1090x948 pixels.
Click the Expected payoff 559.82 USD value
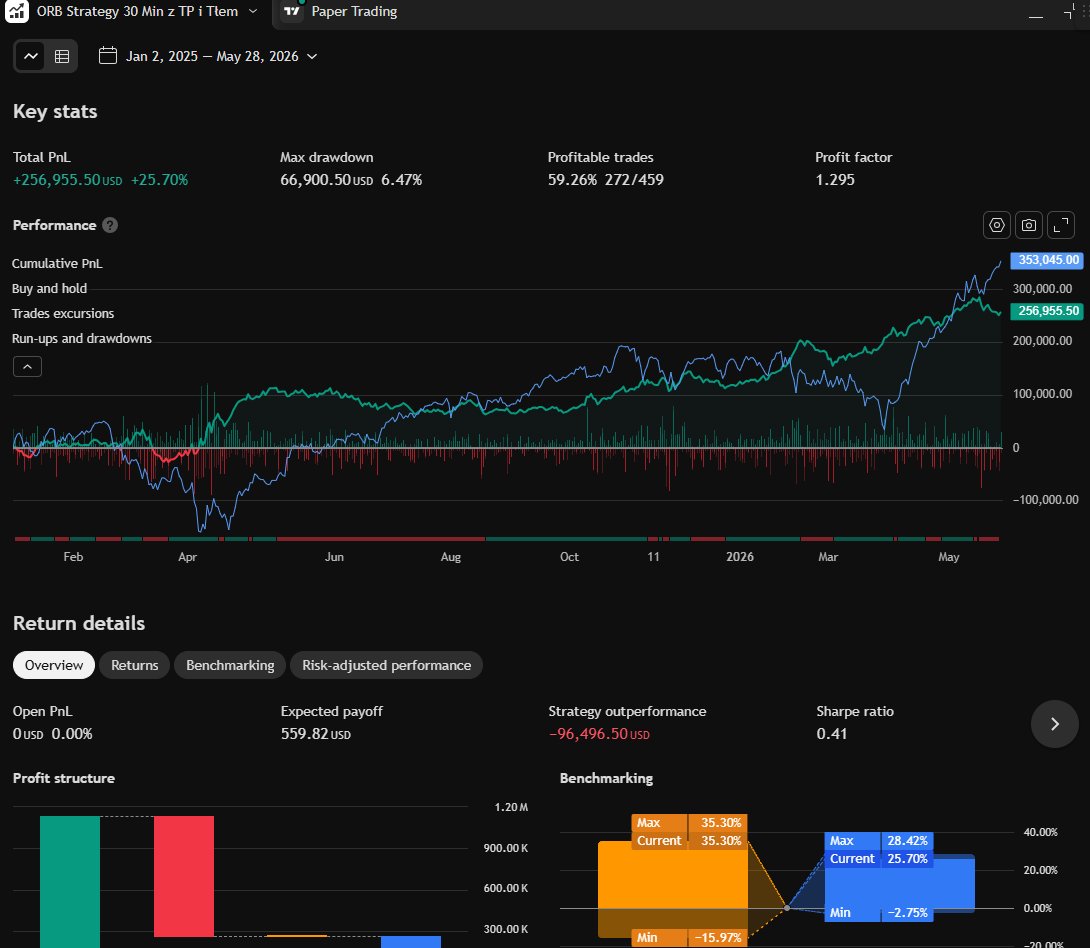click(x=316, y=734)
